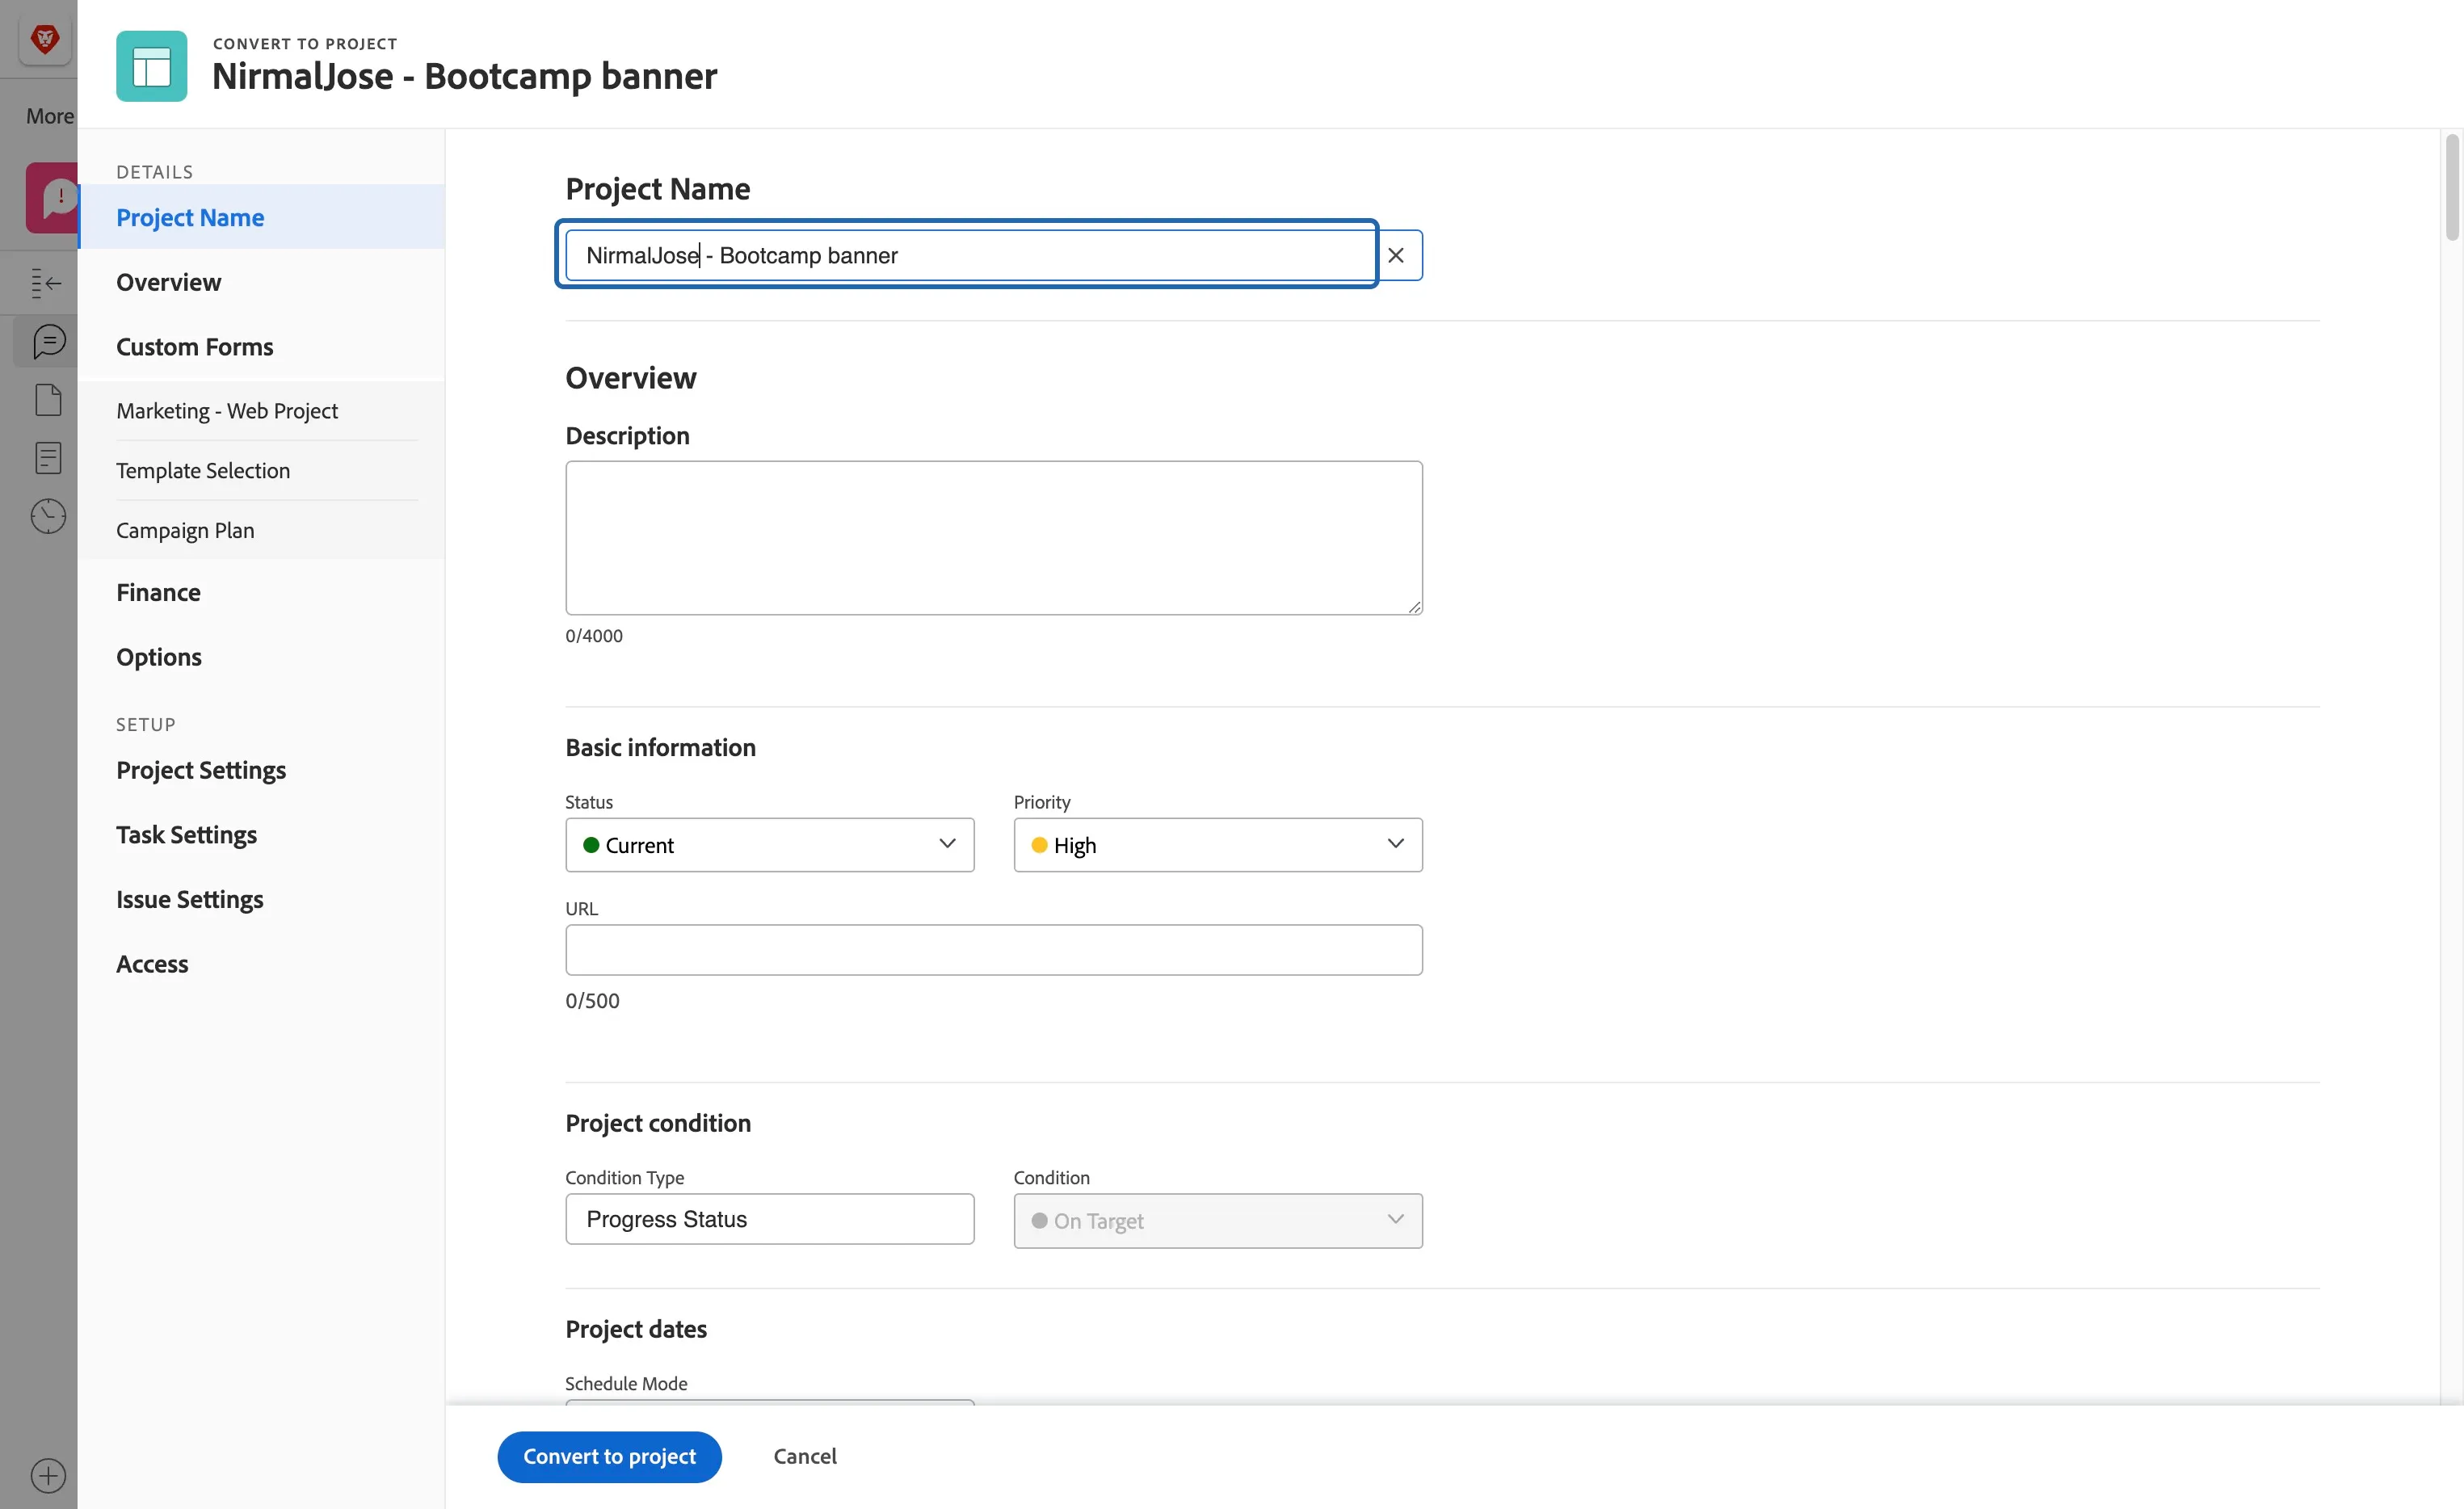Open the Condition dropdown showing On Target

(x=1217, y=1220)
